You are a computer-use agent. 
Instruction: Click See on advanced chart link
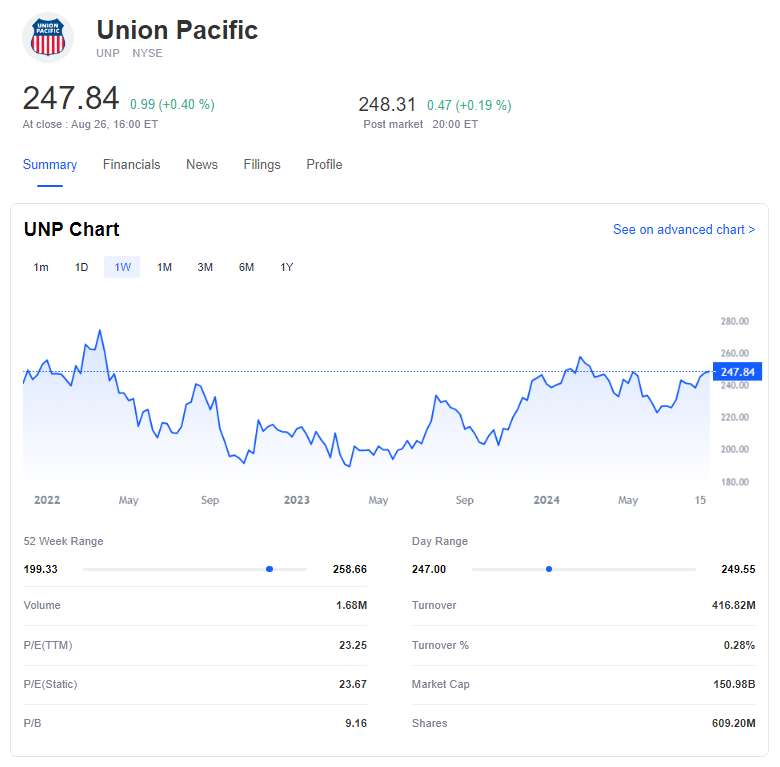pyautogui.click(x=683, y=230)
